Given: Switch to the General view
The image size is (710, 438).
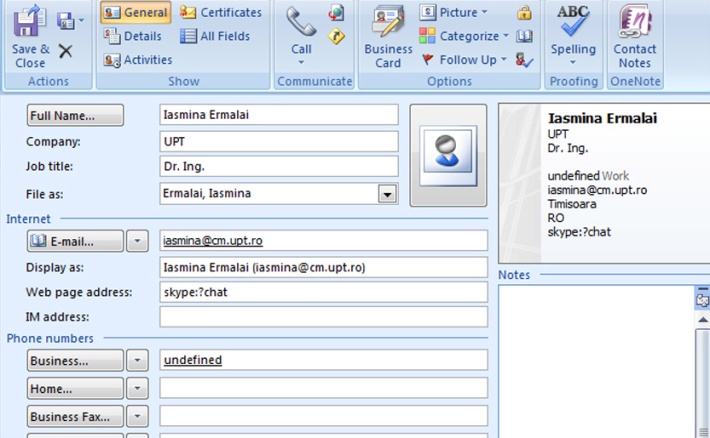Looking at the screenshot, I should (x=135, y=13).
